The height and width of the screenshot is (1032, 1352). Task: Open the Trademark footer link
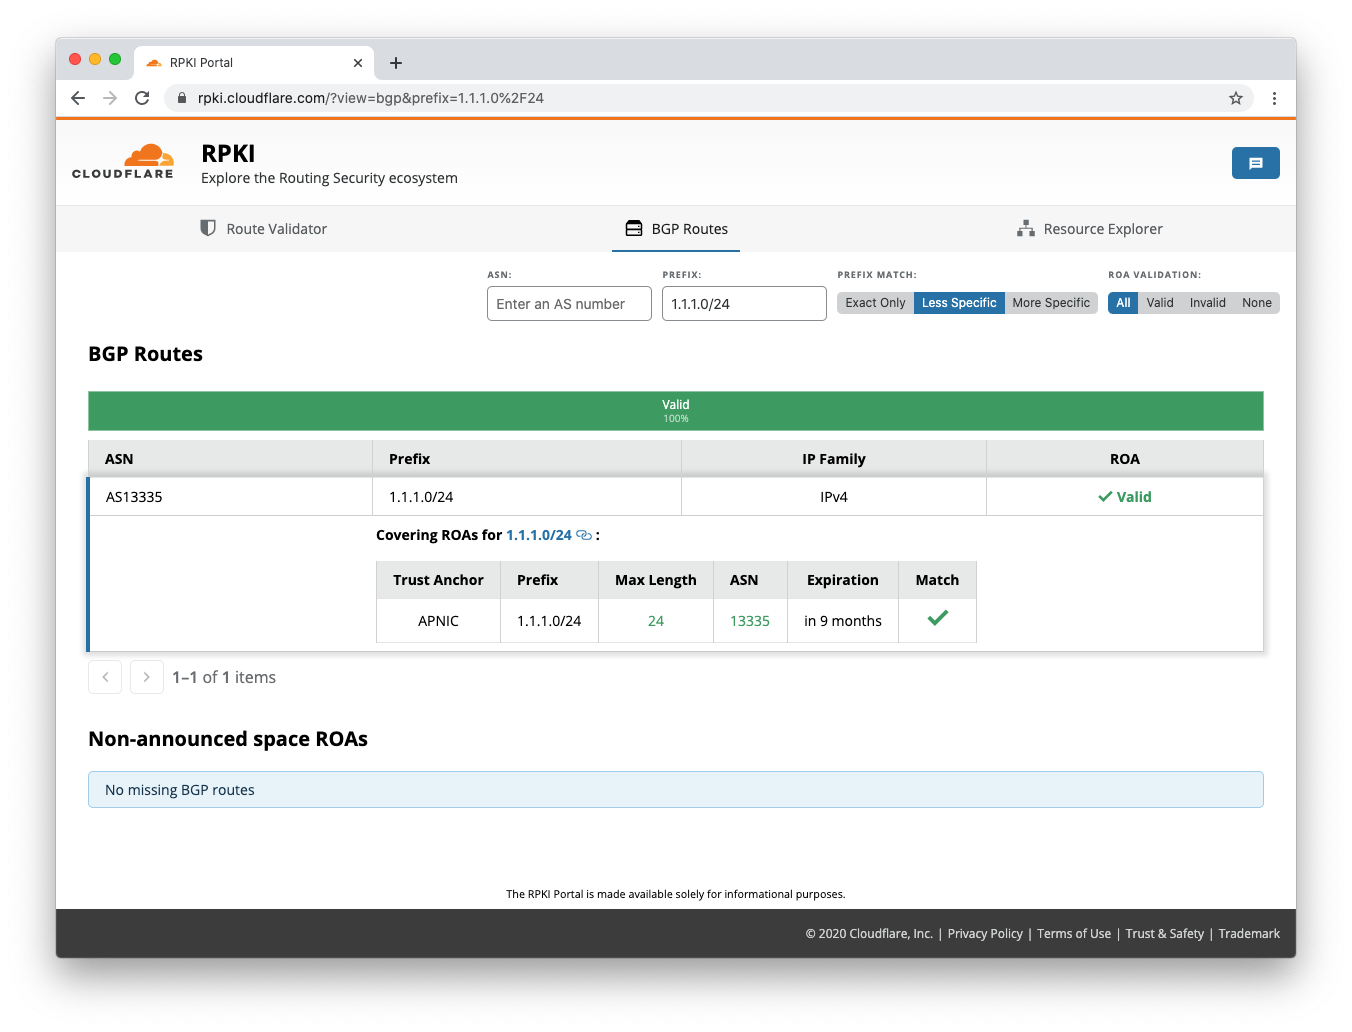point(1249,934)
